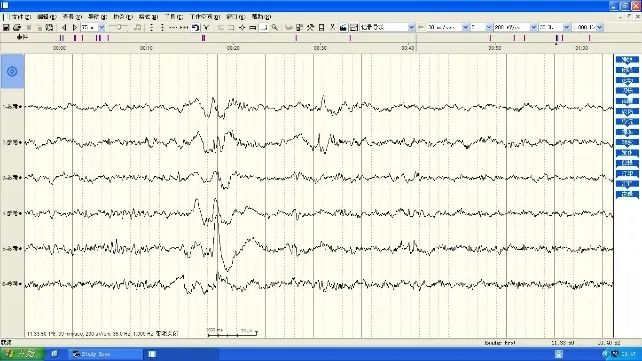The image size is (642, 361).
Task: Click the topmost blue montage button in right panel
Action: coord(627,60)
